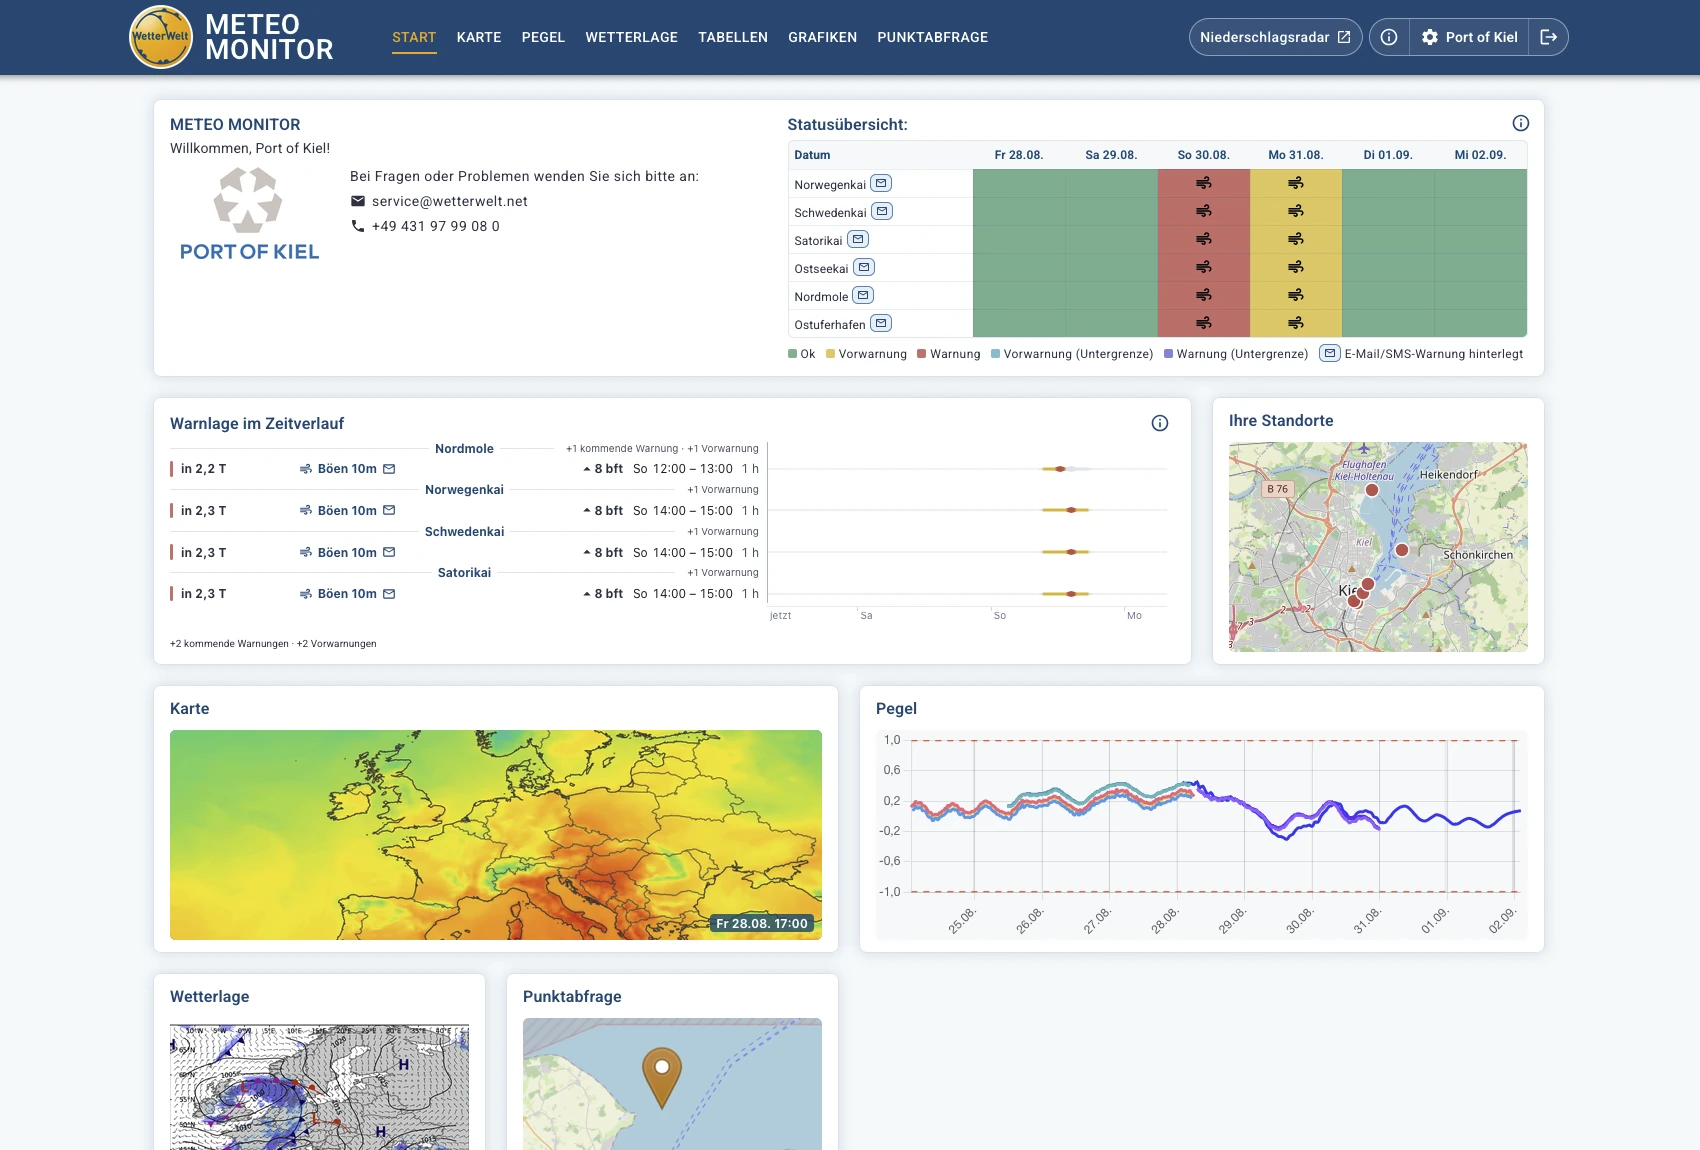Open Warnlage im Zeitverlauf info icon

coord(1160,423)
